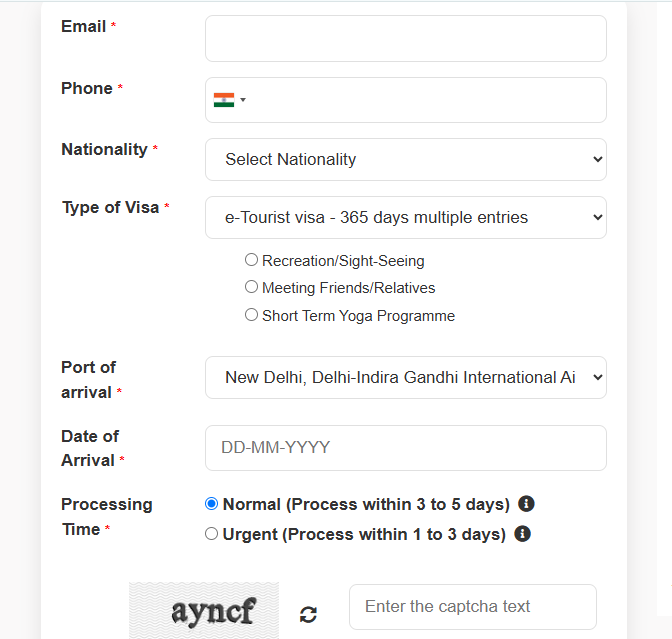Select the Recreation/Sight-Seeing option
The height and width of the screenshot is (639, 672).
[252, 260]
